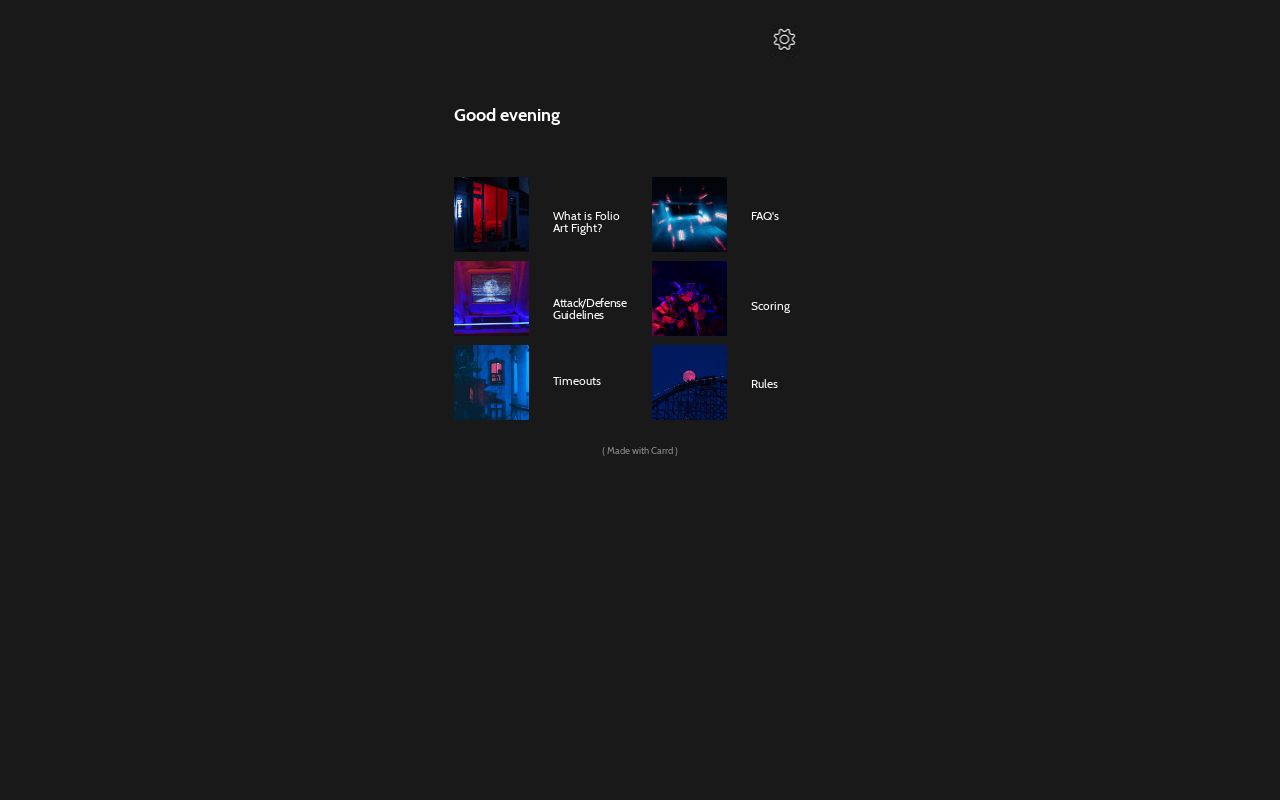This screenshot has height=800, width=1280.
Task: Click the image beside the Scoring label
Action: click(x=689, y=298)
